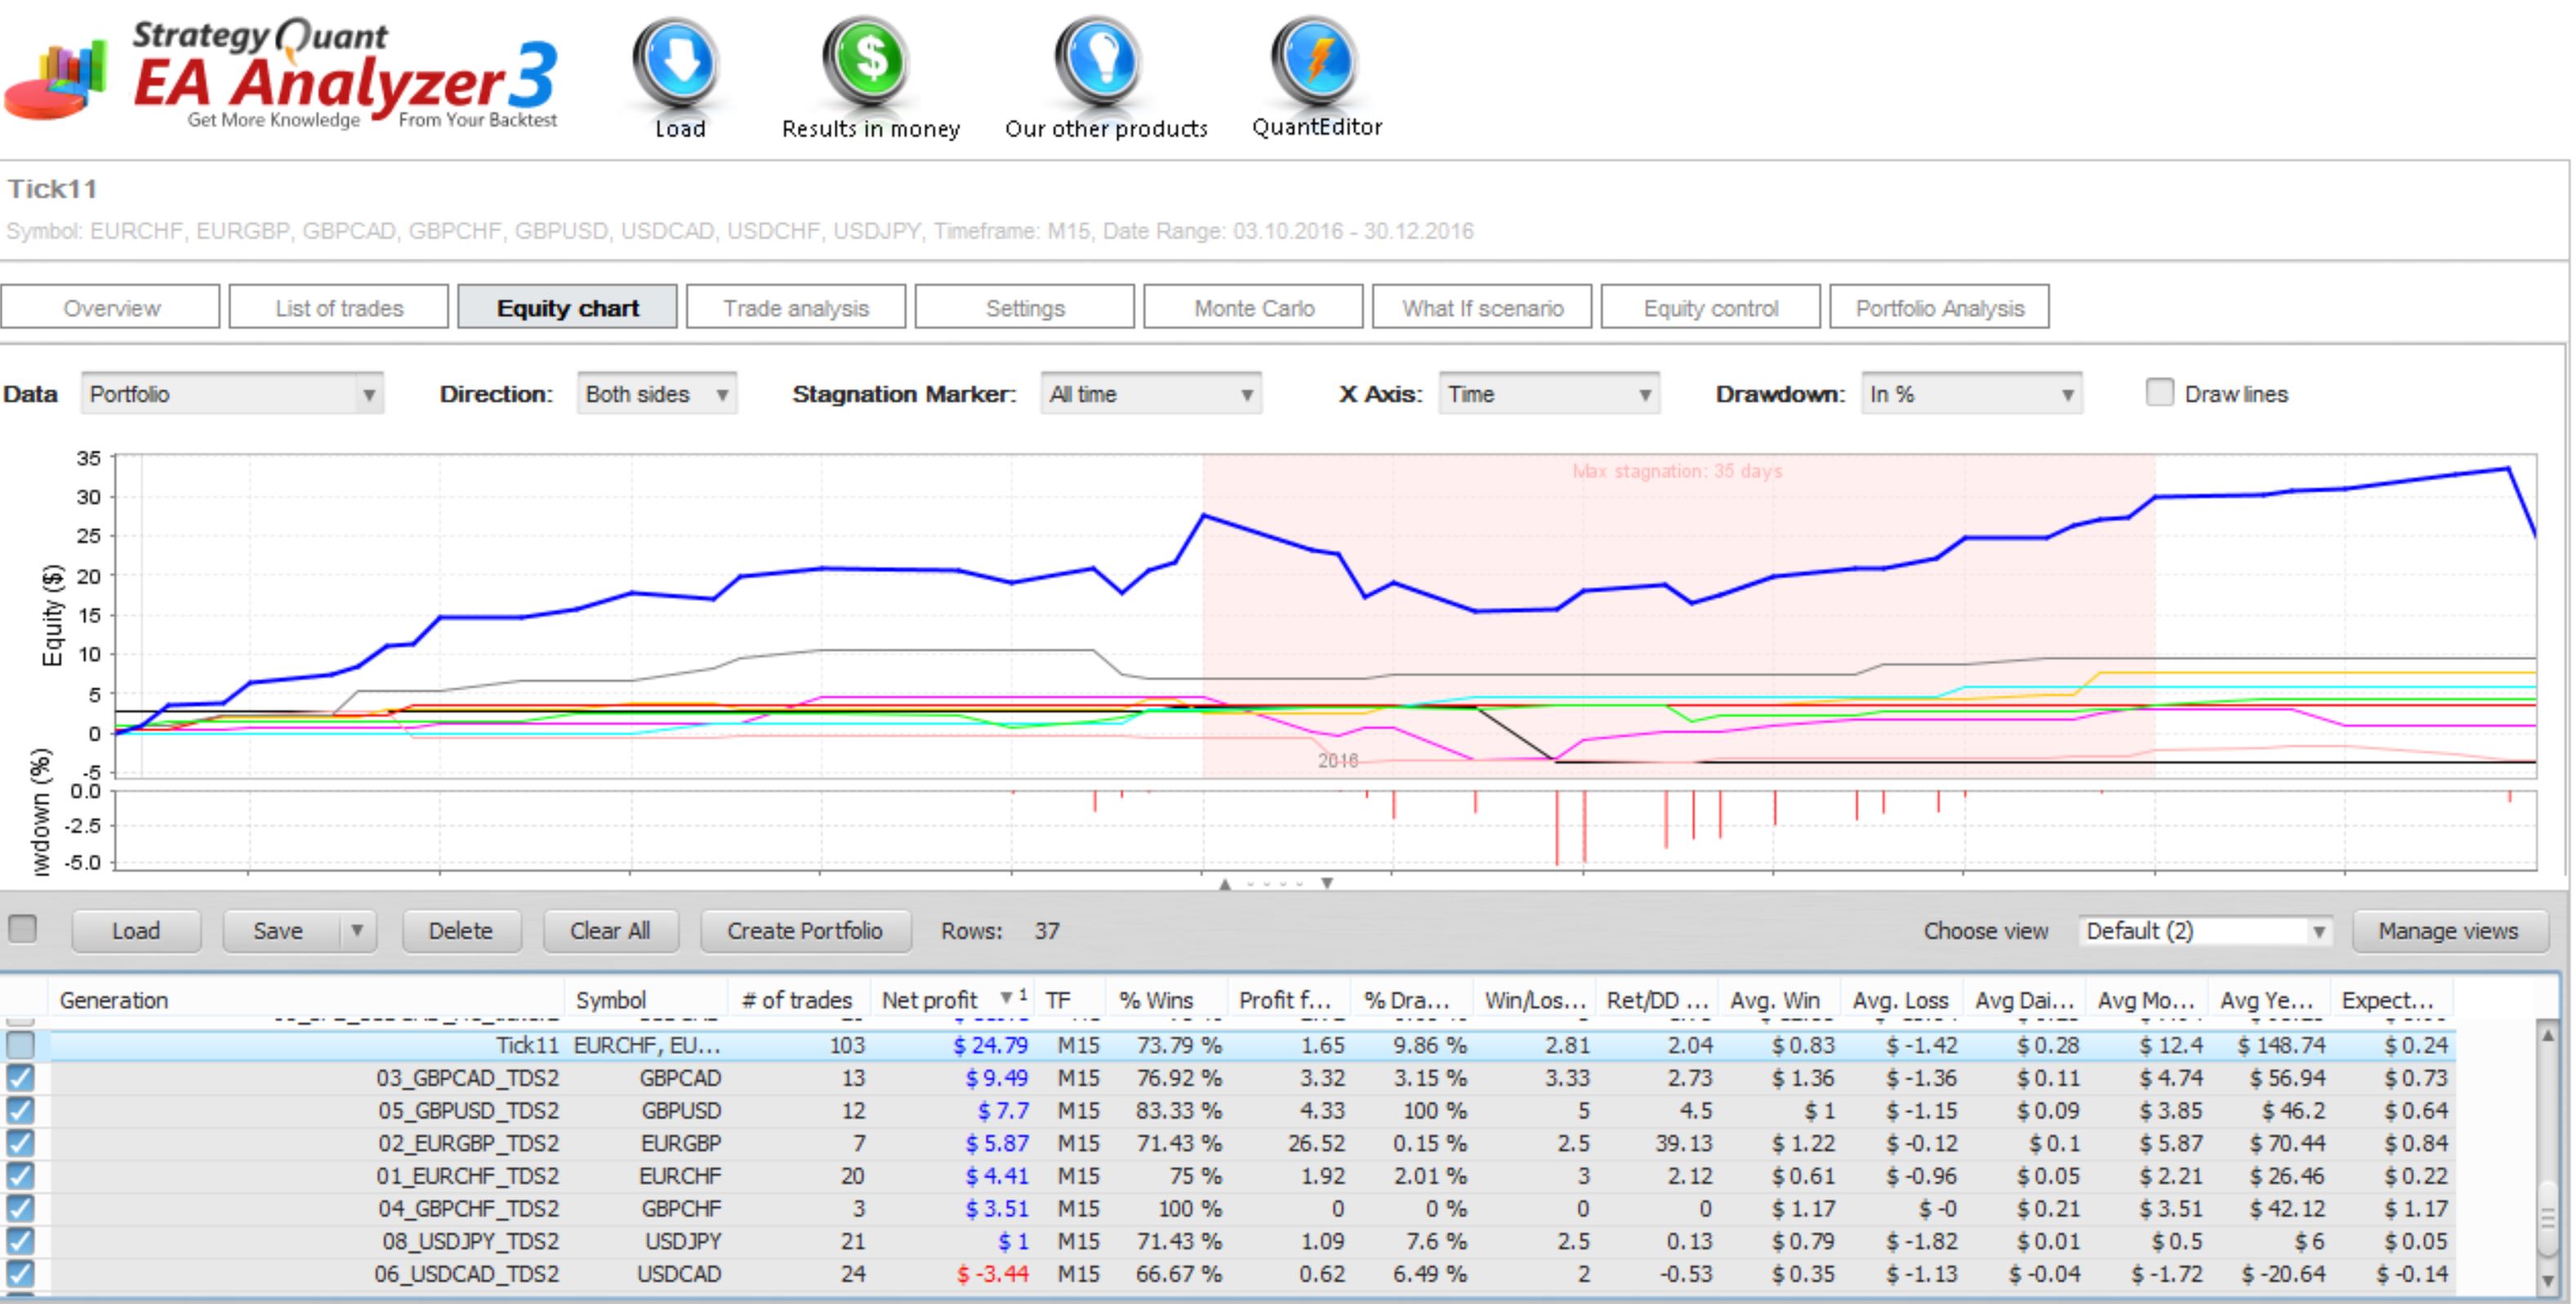
Task: Uncheck the 03_GBPCAD_TDS2 row checkbox
Action: tap(20, 1078)
